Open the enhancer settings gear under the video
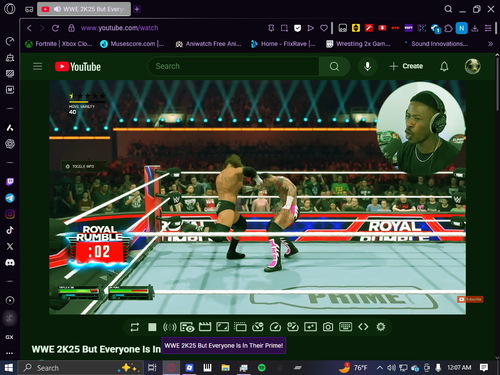The image size is (500, 375). [x=381, y=327]
